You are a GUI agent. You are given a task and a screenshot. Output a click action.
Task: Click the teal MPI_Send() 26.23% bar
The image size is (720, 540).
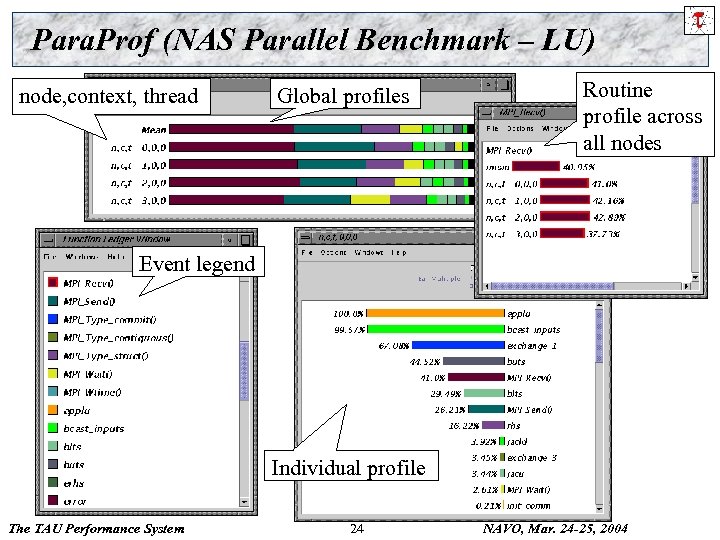pyautogui.click(x=486, y=409)
